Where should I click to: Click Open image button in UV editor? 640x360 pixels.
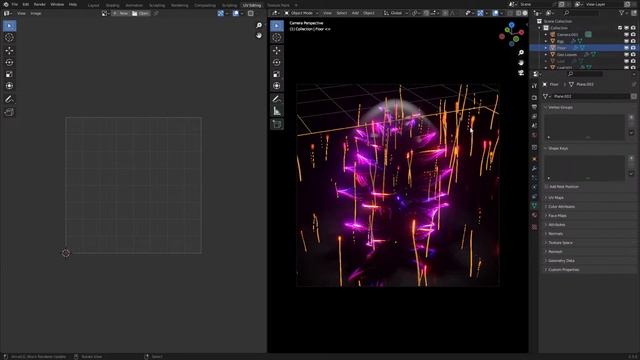point(140,13)
